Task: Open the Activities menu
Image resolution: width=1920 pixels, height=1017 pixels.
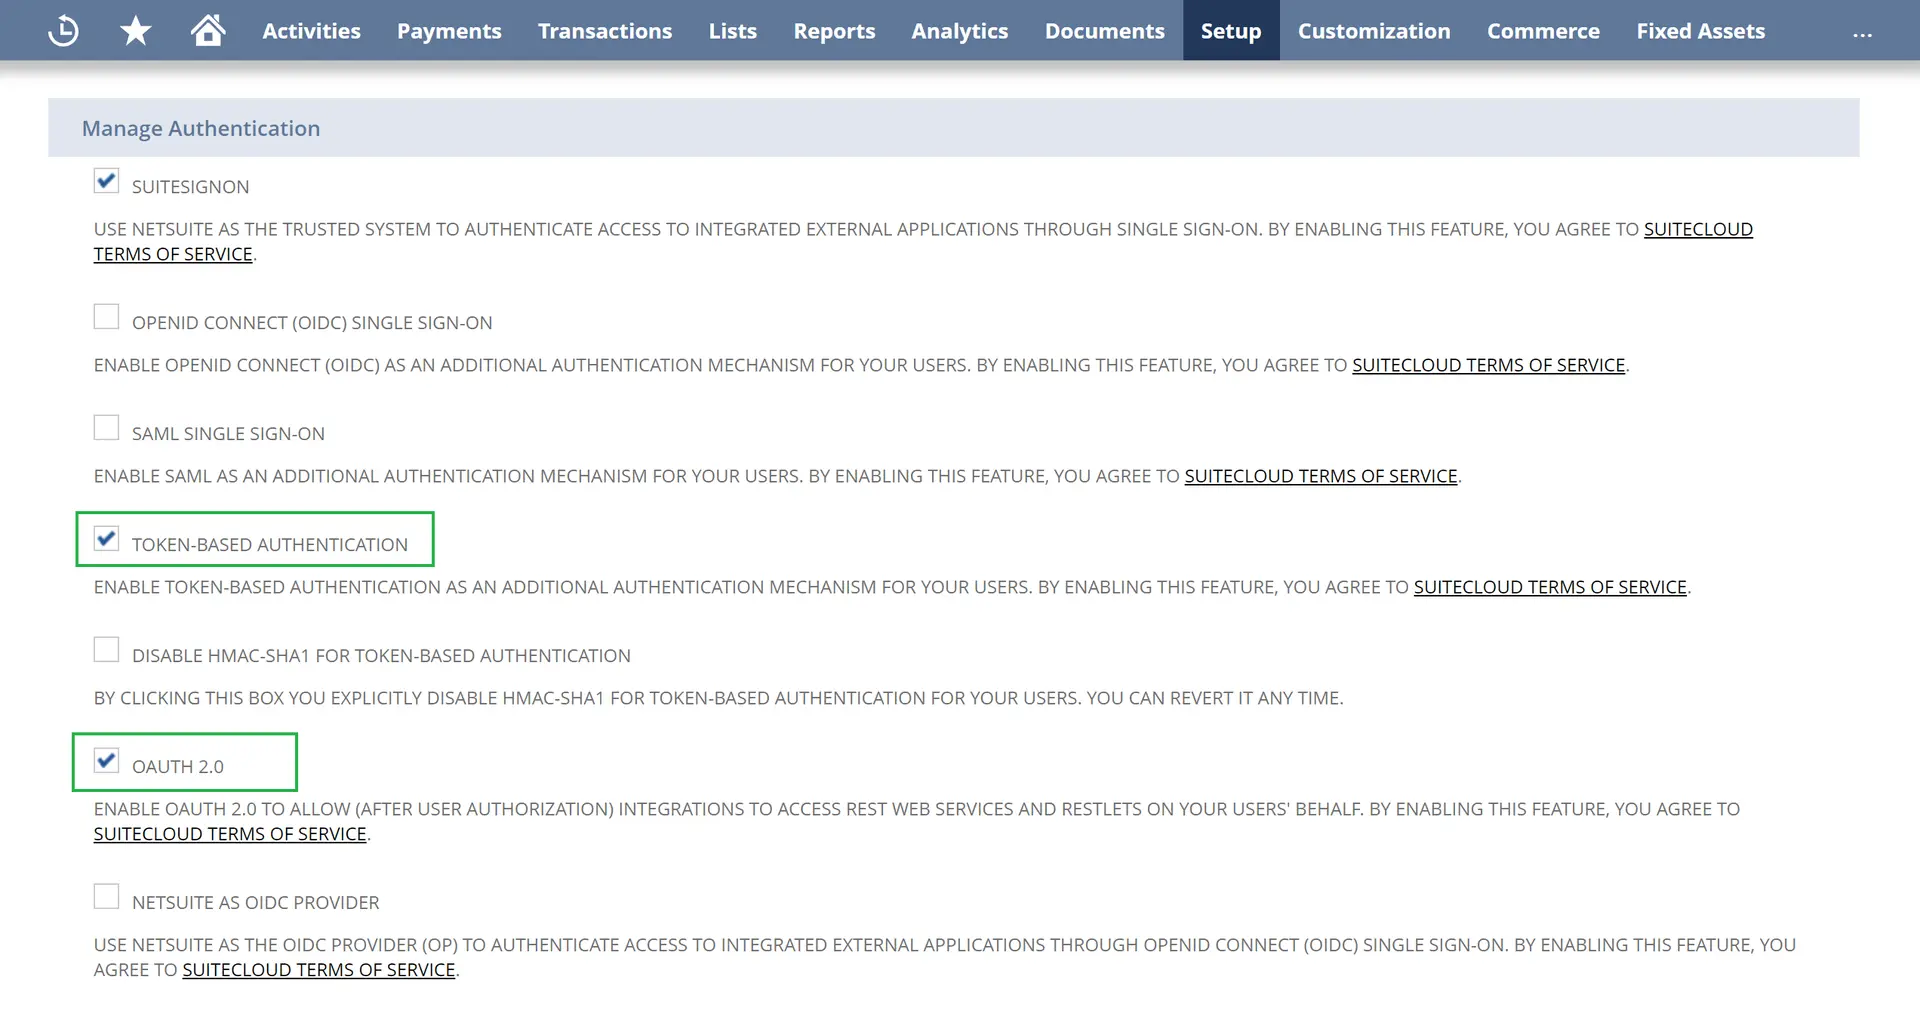Action: 311,31
